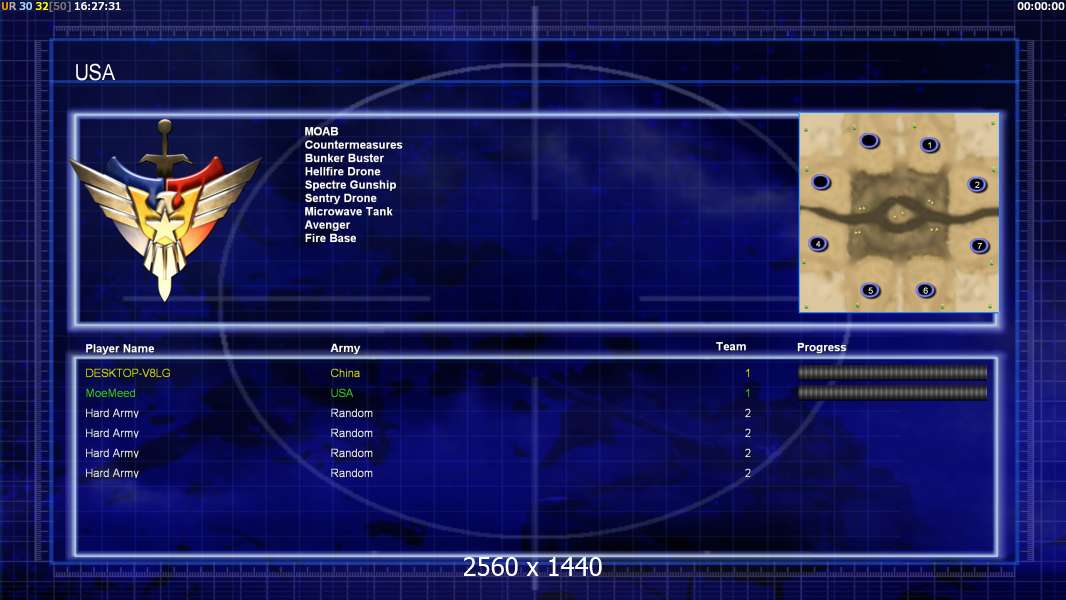Screen dimensions: 1066x600
Task: Select start position 7 on the map
Action: (x=979, y=246)
